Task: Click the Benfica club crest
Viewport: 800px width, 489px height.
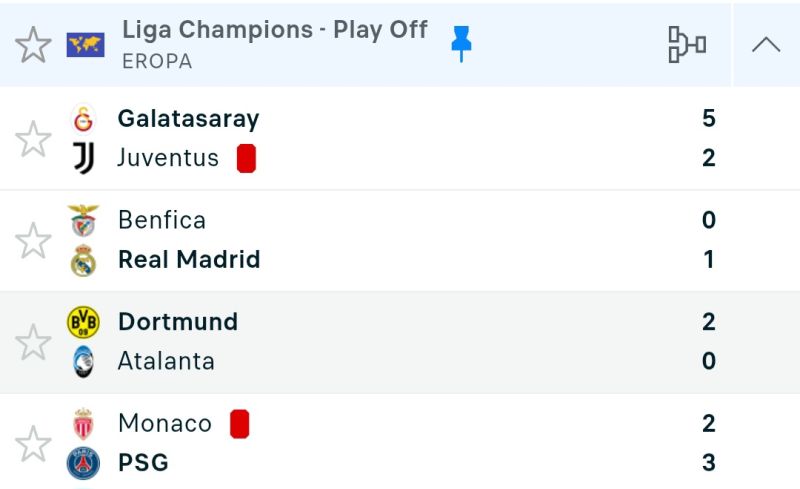Action: point(84,221)
